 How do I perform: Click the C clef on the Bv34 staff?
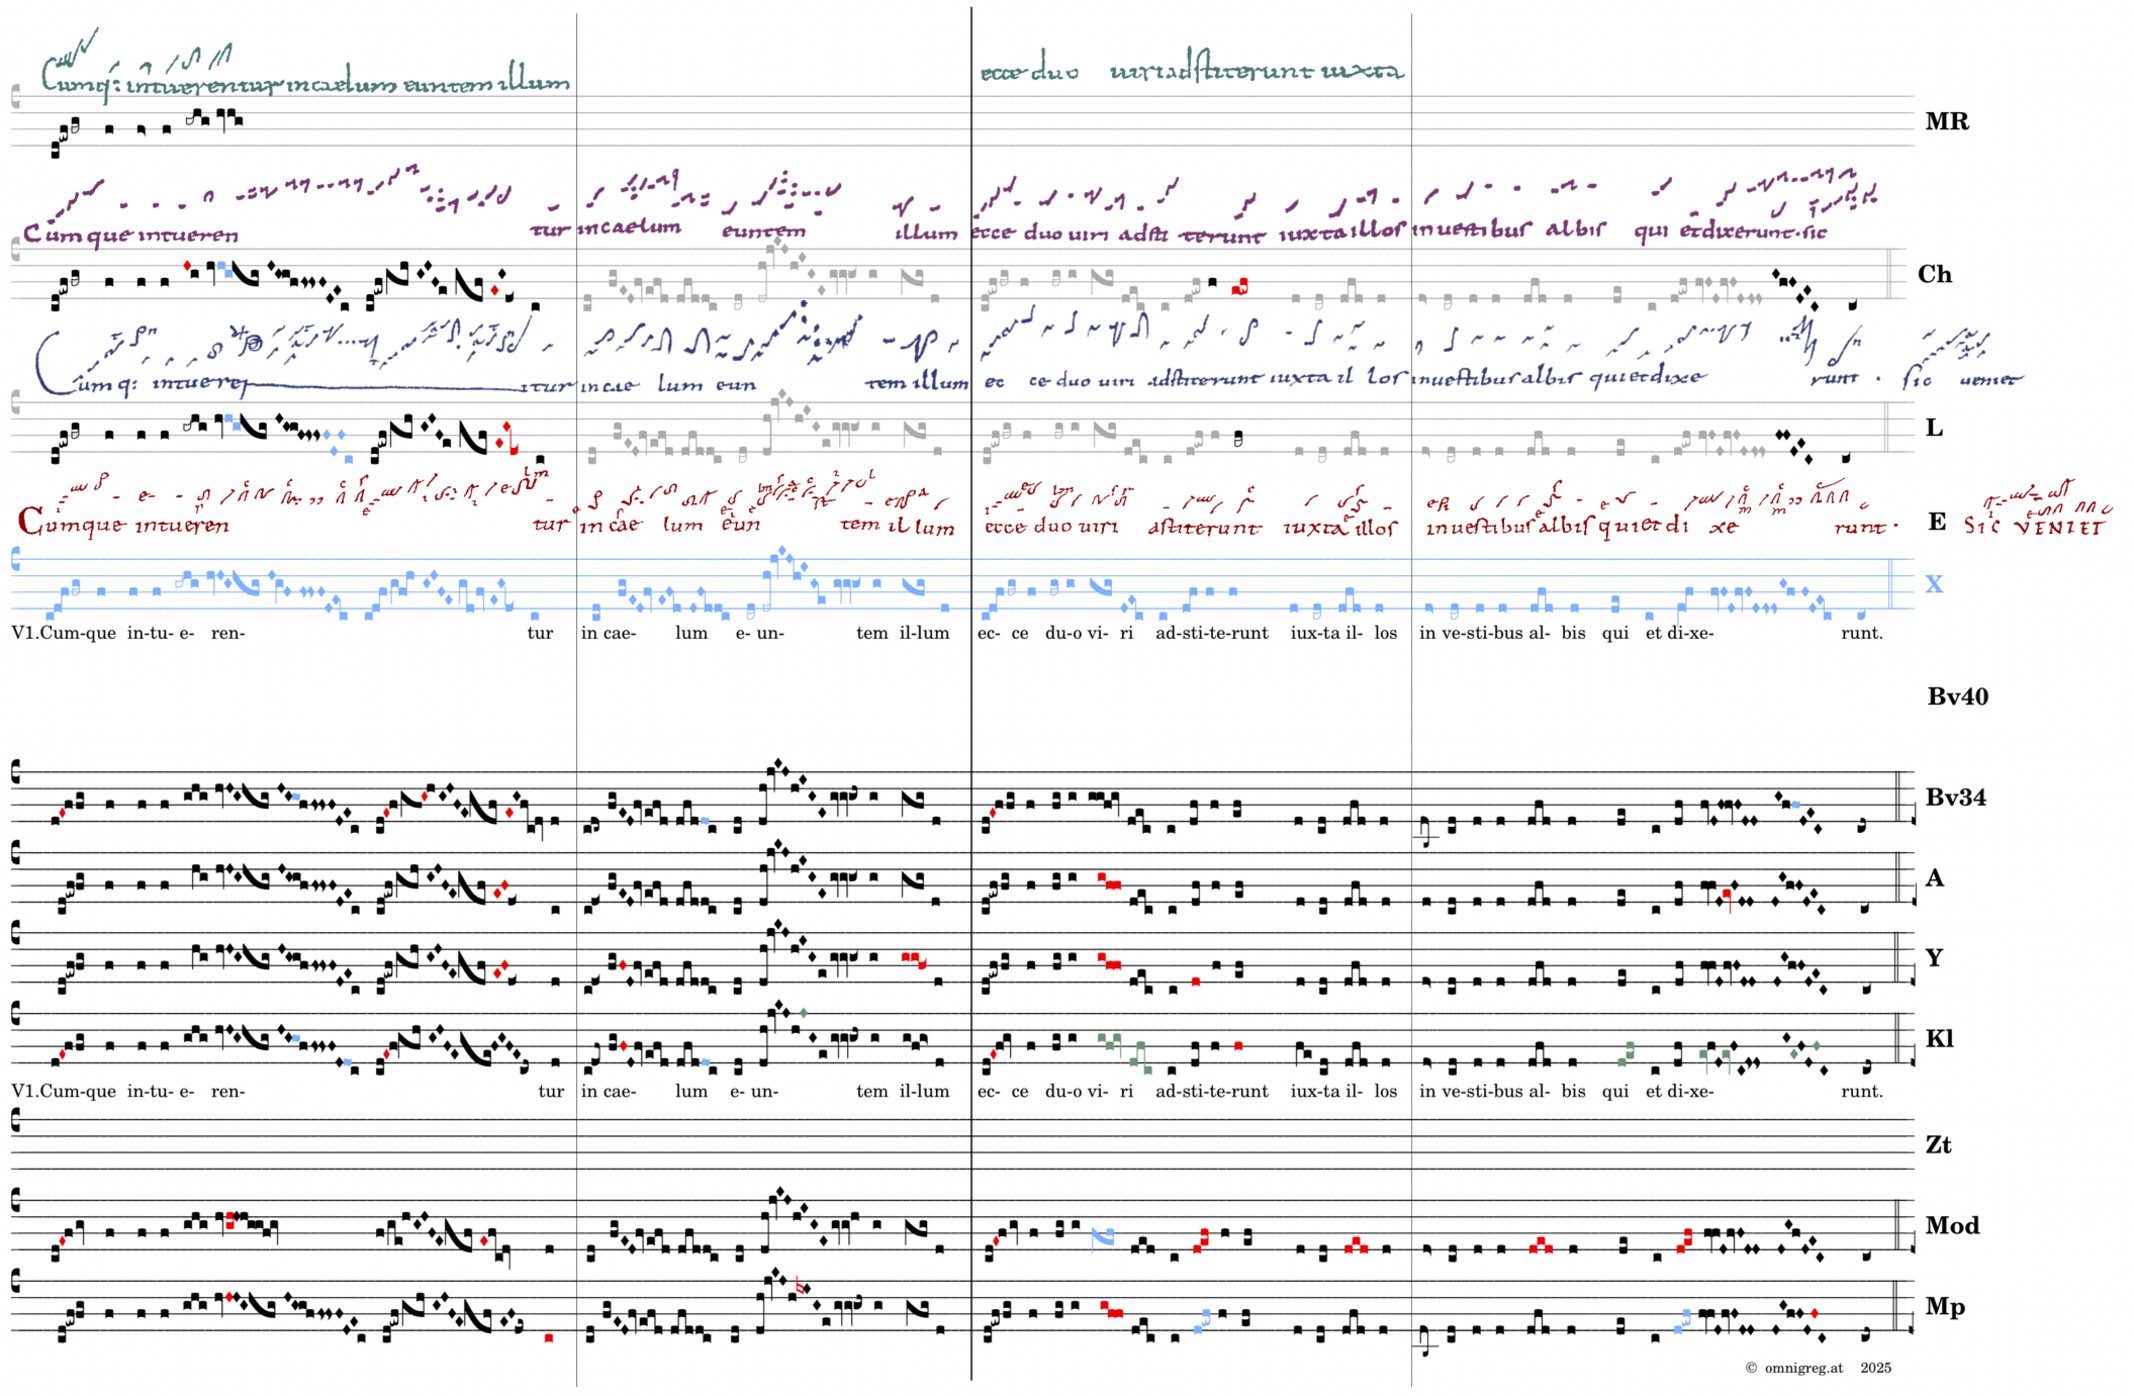click(x=16, y=773)
